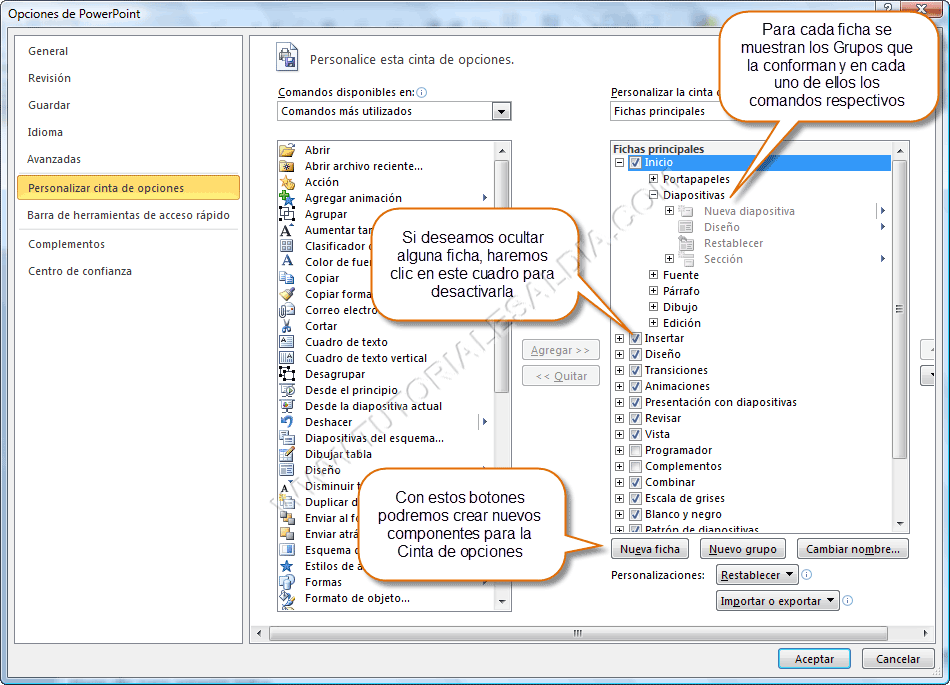Image resolution: width=950 pixels, height=685 pixels.
Task: Click the Dibujar tabla pencil icon
Action: tap(287, 454)
